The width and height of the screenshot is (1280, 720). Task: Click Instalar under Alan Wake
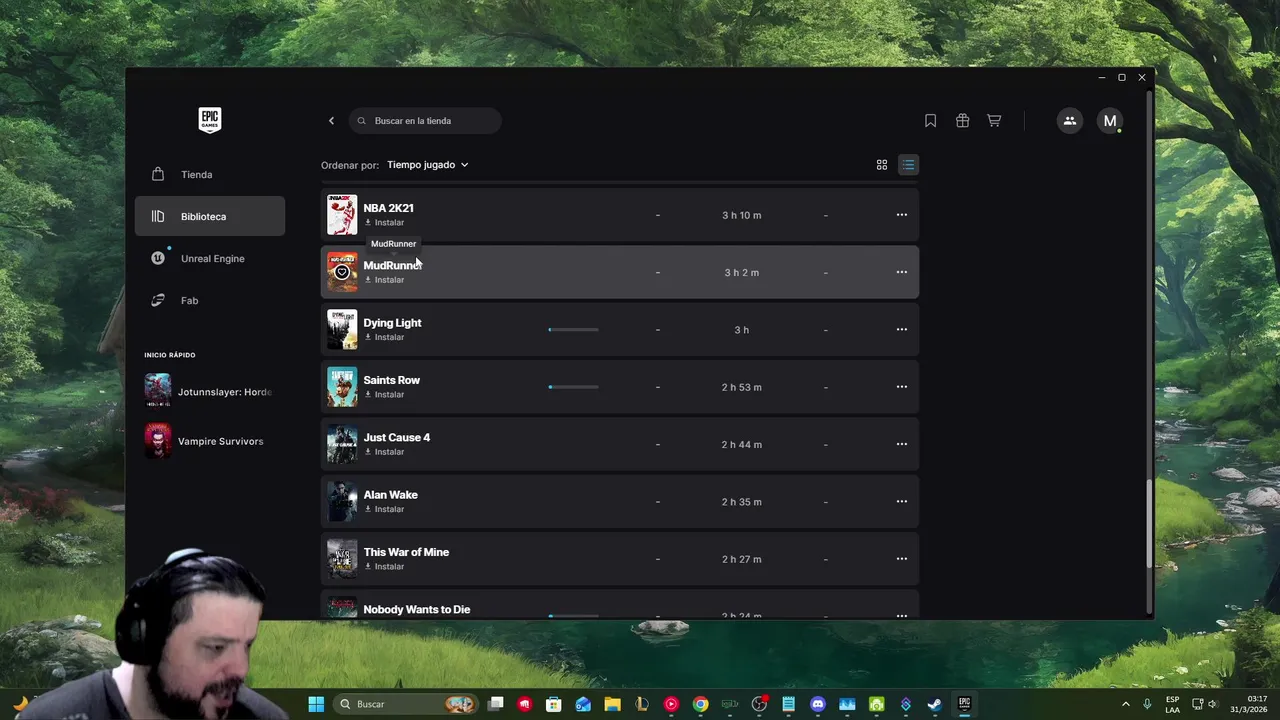tap(384, 509)
